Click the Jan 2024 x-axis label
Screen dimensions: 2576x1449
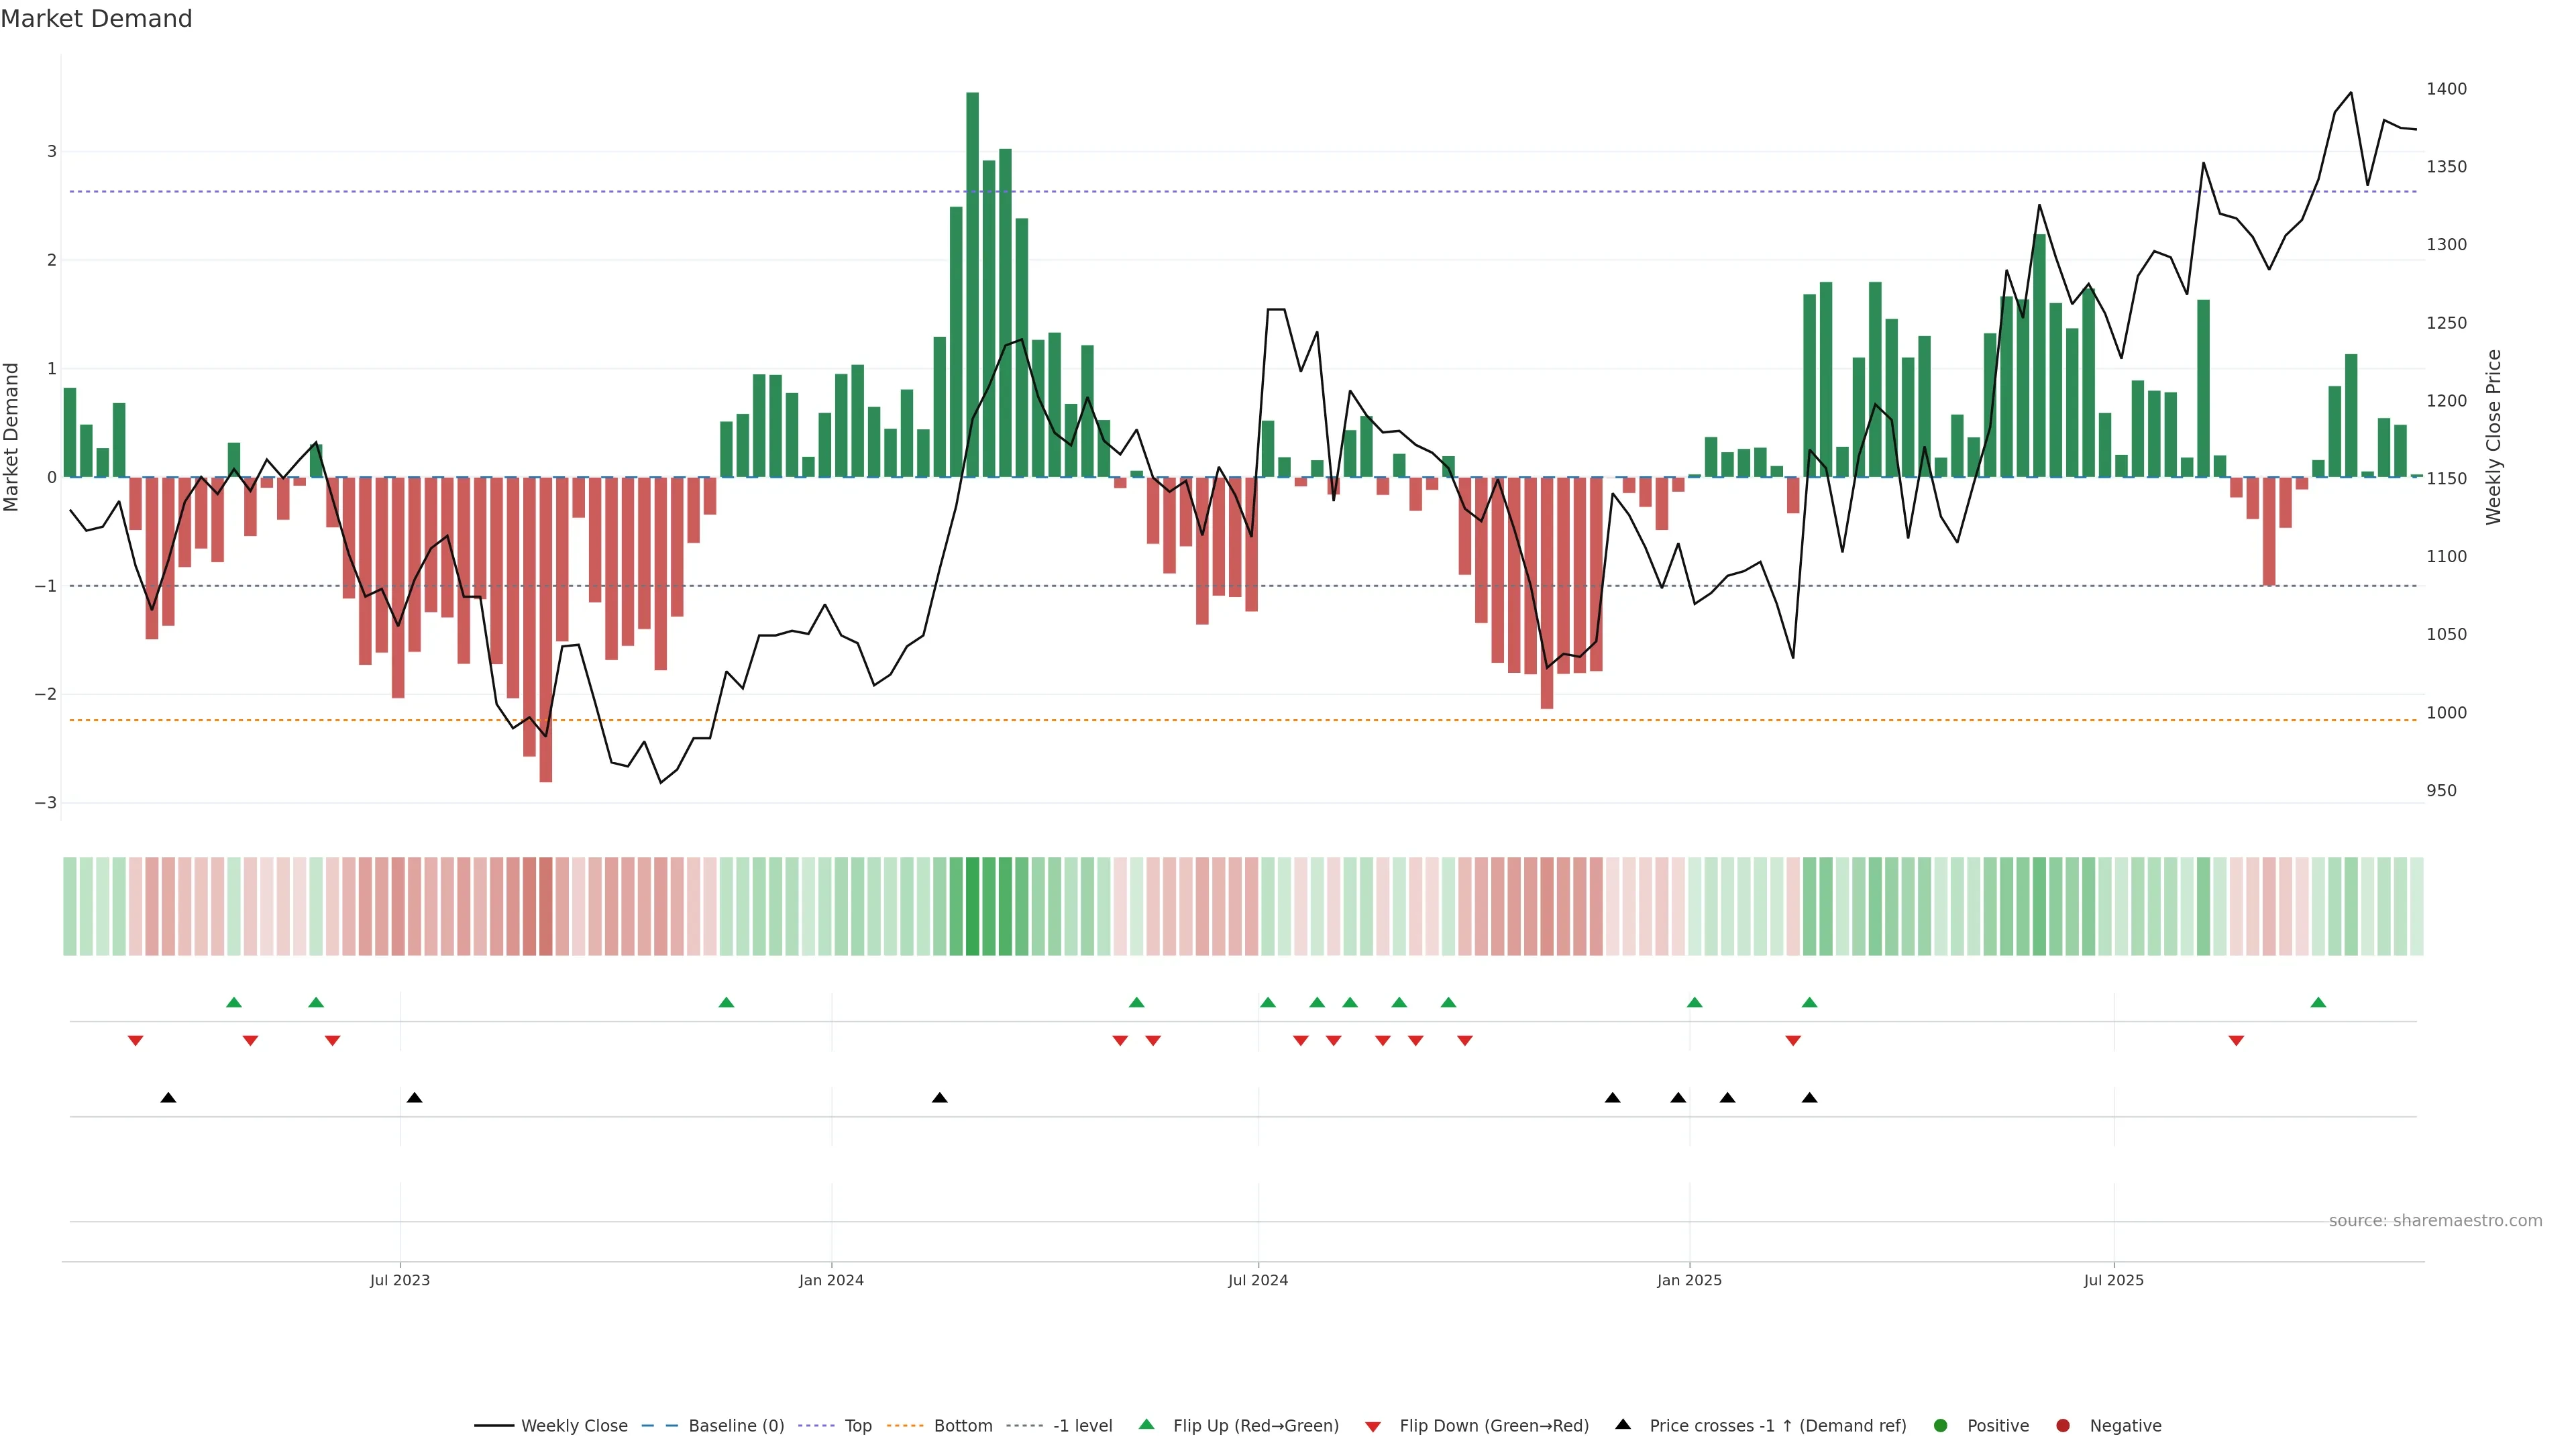[831, 1280]
